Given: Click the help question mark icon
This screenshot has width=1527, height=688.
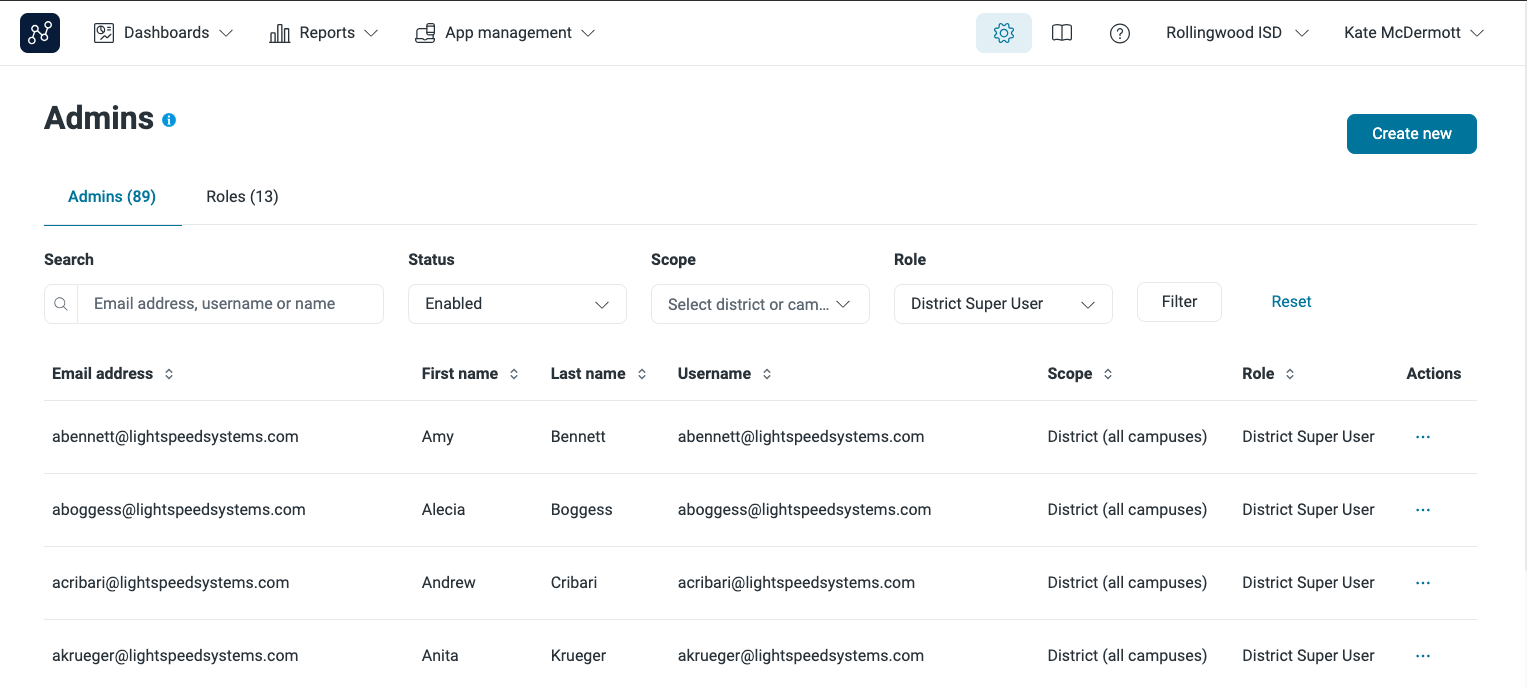Looking at the screenshot, I should [1120, 33].
